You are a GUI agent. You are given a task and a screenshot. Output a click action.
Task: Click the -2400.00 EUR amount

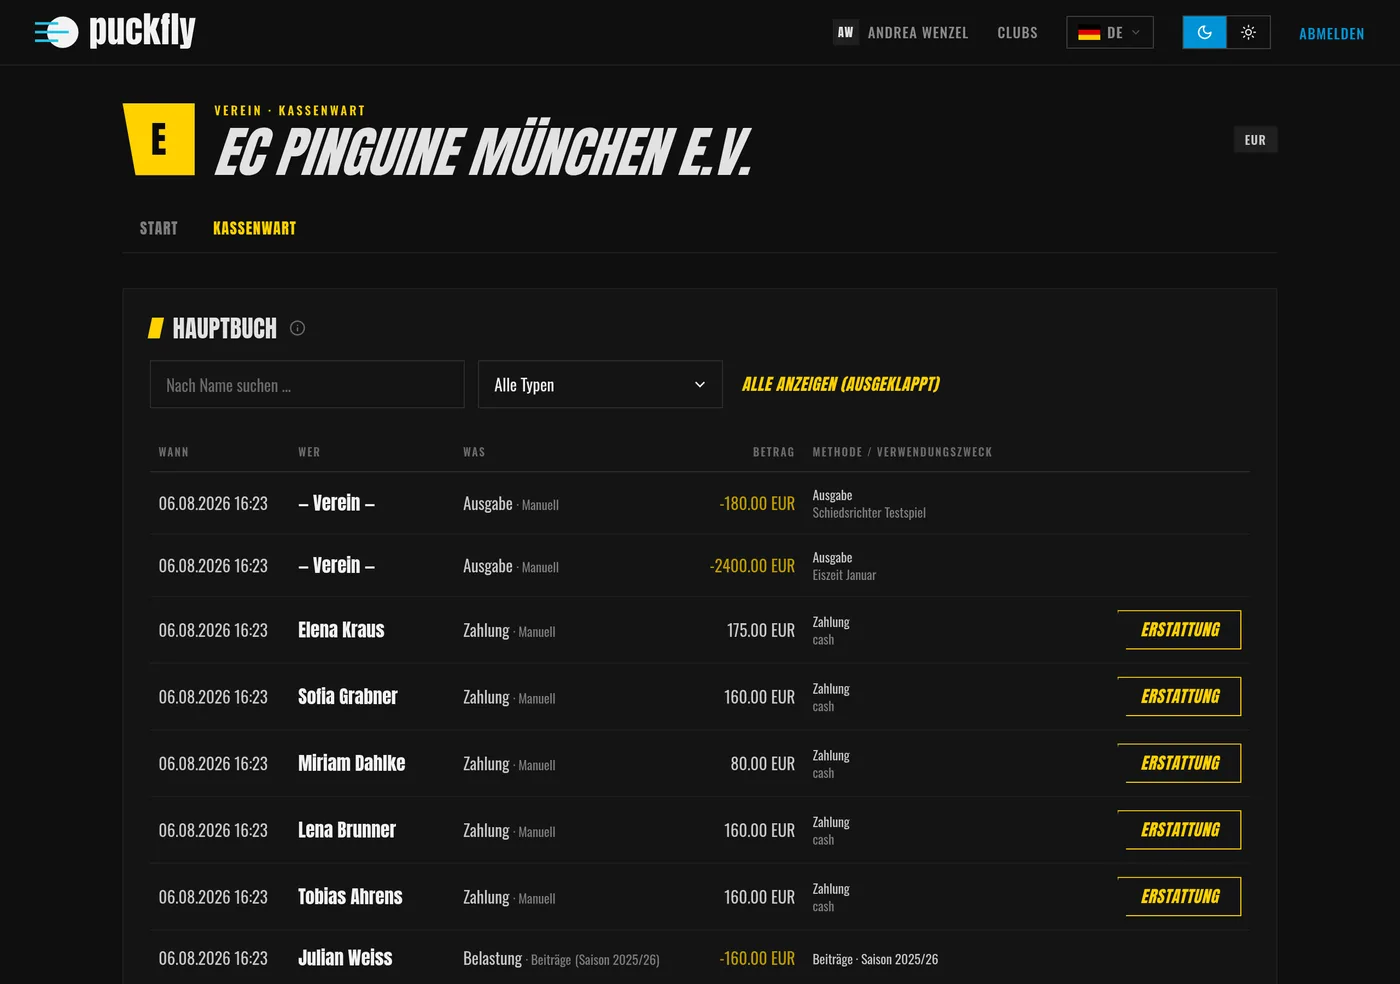coord(752,566)
